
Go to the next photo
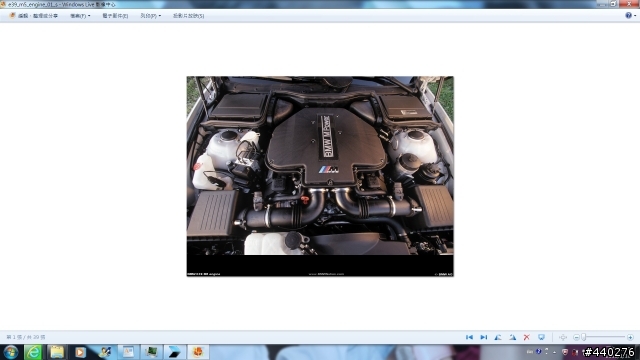pos(484,337)
